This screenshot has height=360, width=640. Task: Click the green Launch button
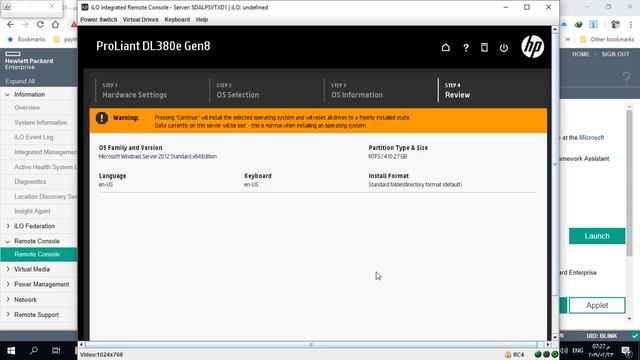597,236
